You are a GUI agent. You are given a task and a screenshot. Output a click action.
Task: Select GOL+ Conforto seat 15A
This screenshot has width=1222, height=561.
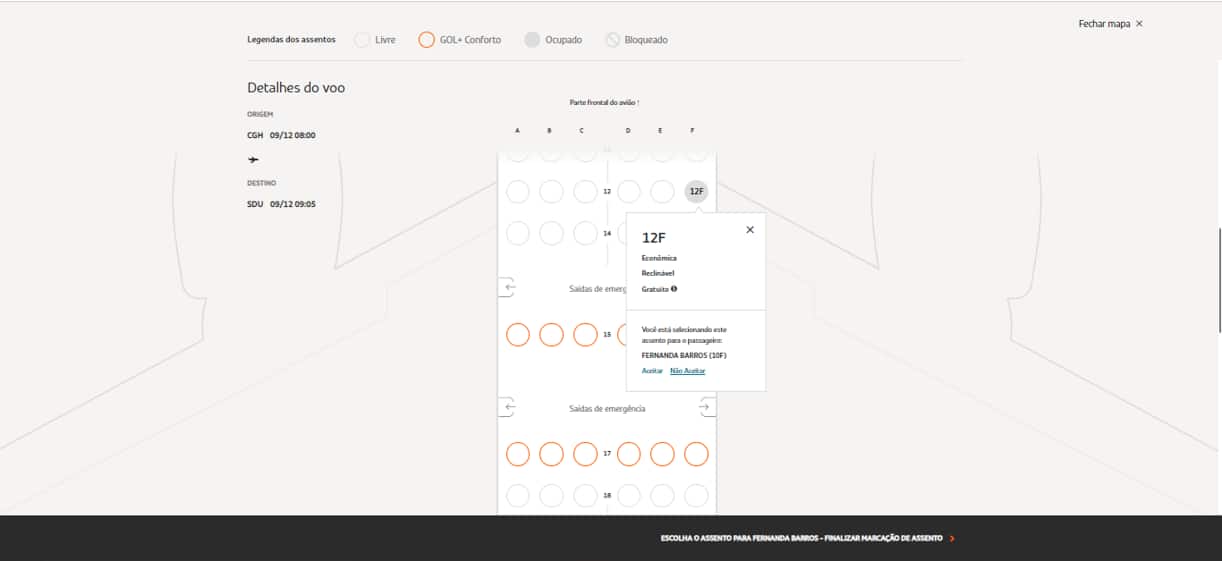(x=518, y=335)
